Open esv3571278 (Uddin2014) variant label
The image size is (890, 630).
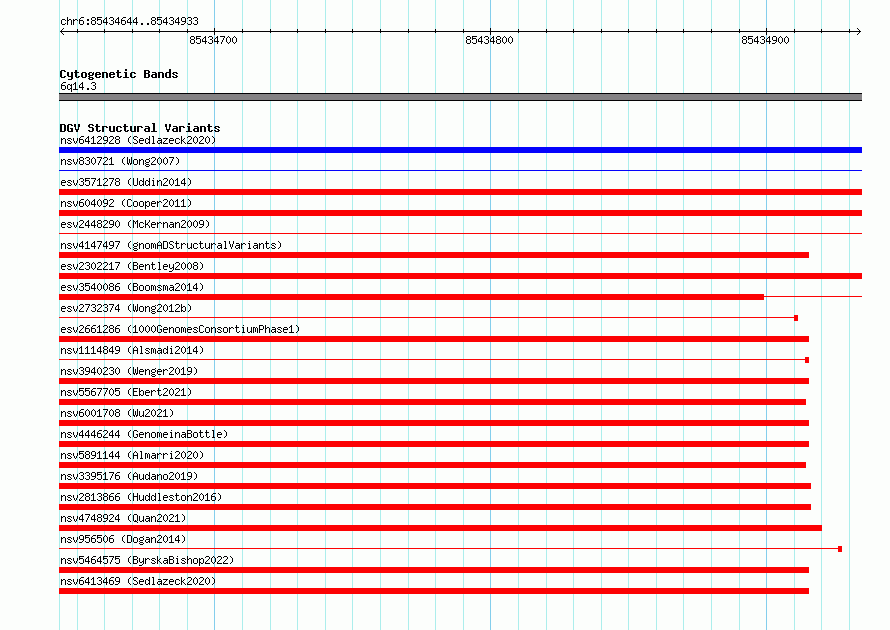(x=126, y=182)
